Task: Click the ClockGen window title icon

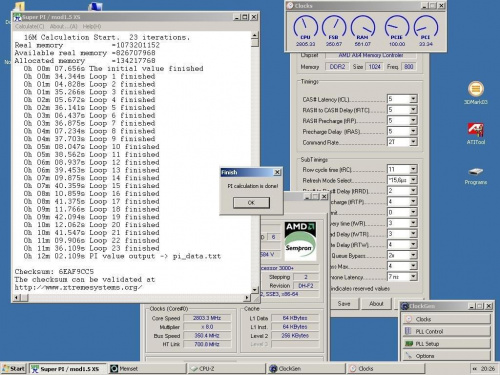Action: (405, 306)
